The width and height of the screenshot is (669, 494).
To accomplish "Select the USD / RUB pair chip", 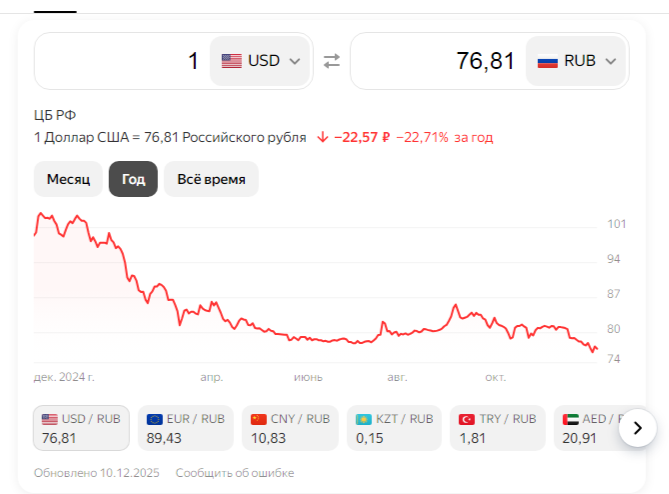I will [x=81, y=428].
